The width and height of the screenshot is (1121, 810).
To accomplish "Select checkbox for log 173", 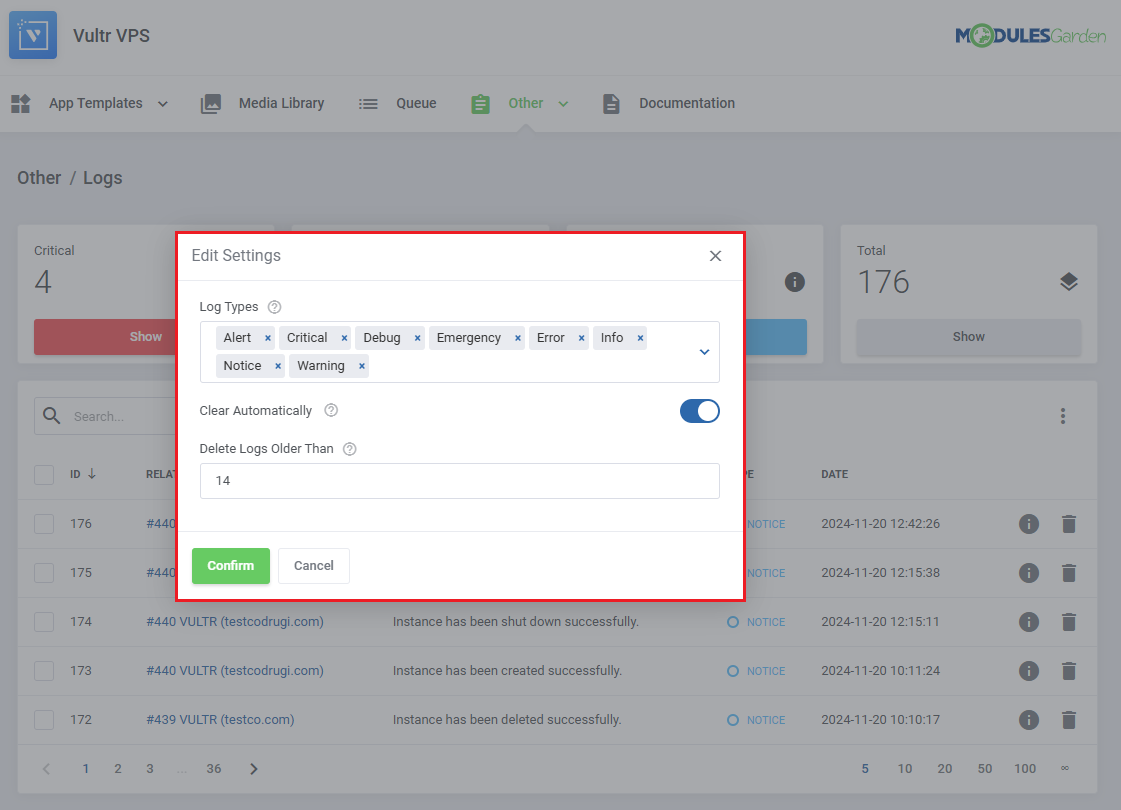I will [x=44, y=671].
